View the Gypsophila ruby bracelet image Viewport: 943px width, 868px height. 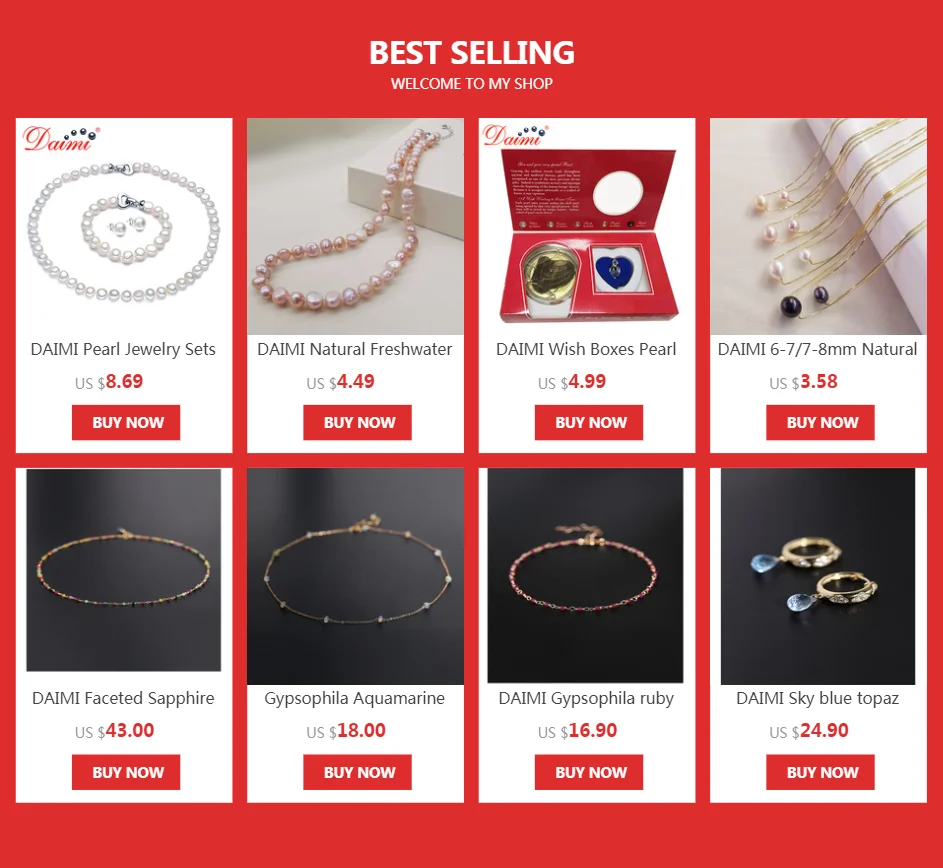585,576
